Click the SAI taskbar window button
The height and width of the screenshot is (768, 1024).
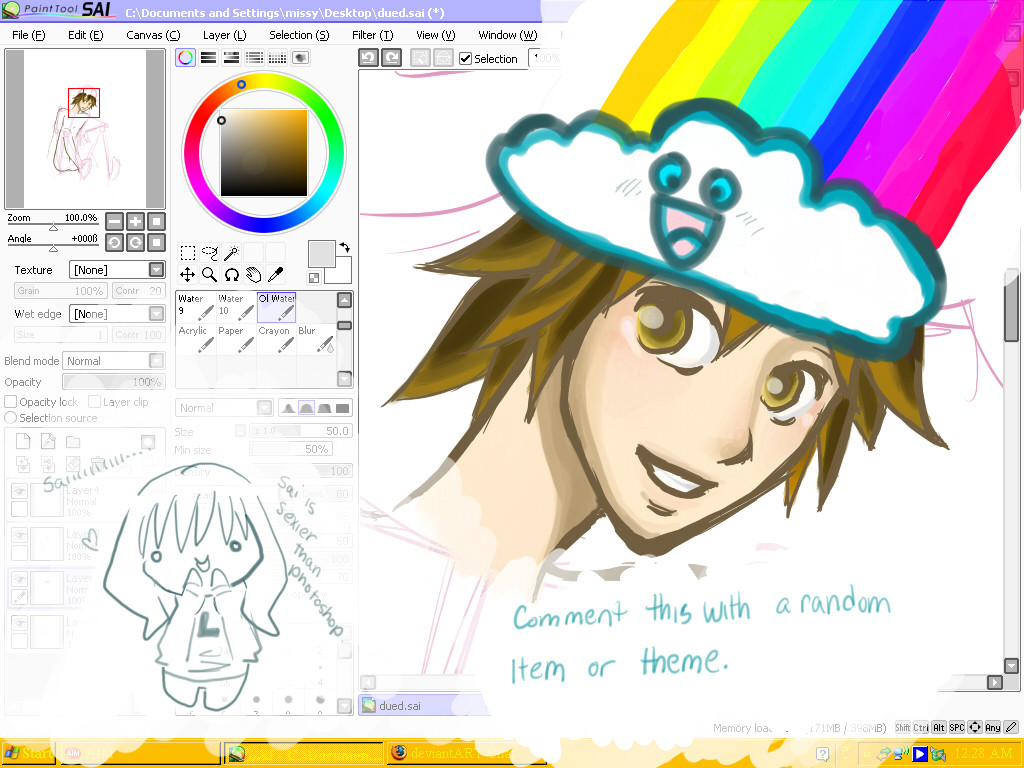(x=304, y=753)
